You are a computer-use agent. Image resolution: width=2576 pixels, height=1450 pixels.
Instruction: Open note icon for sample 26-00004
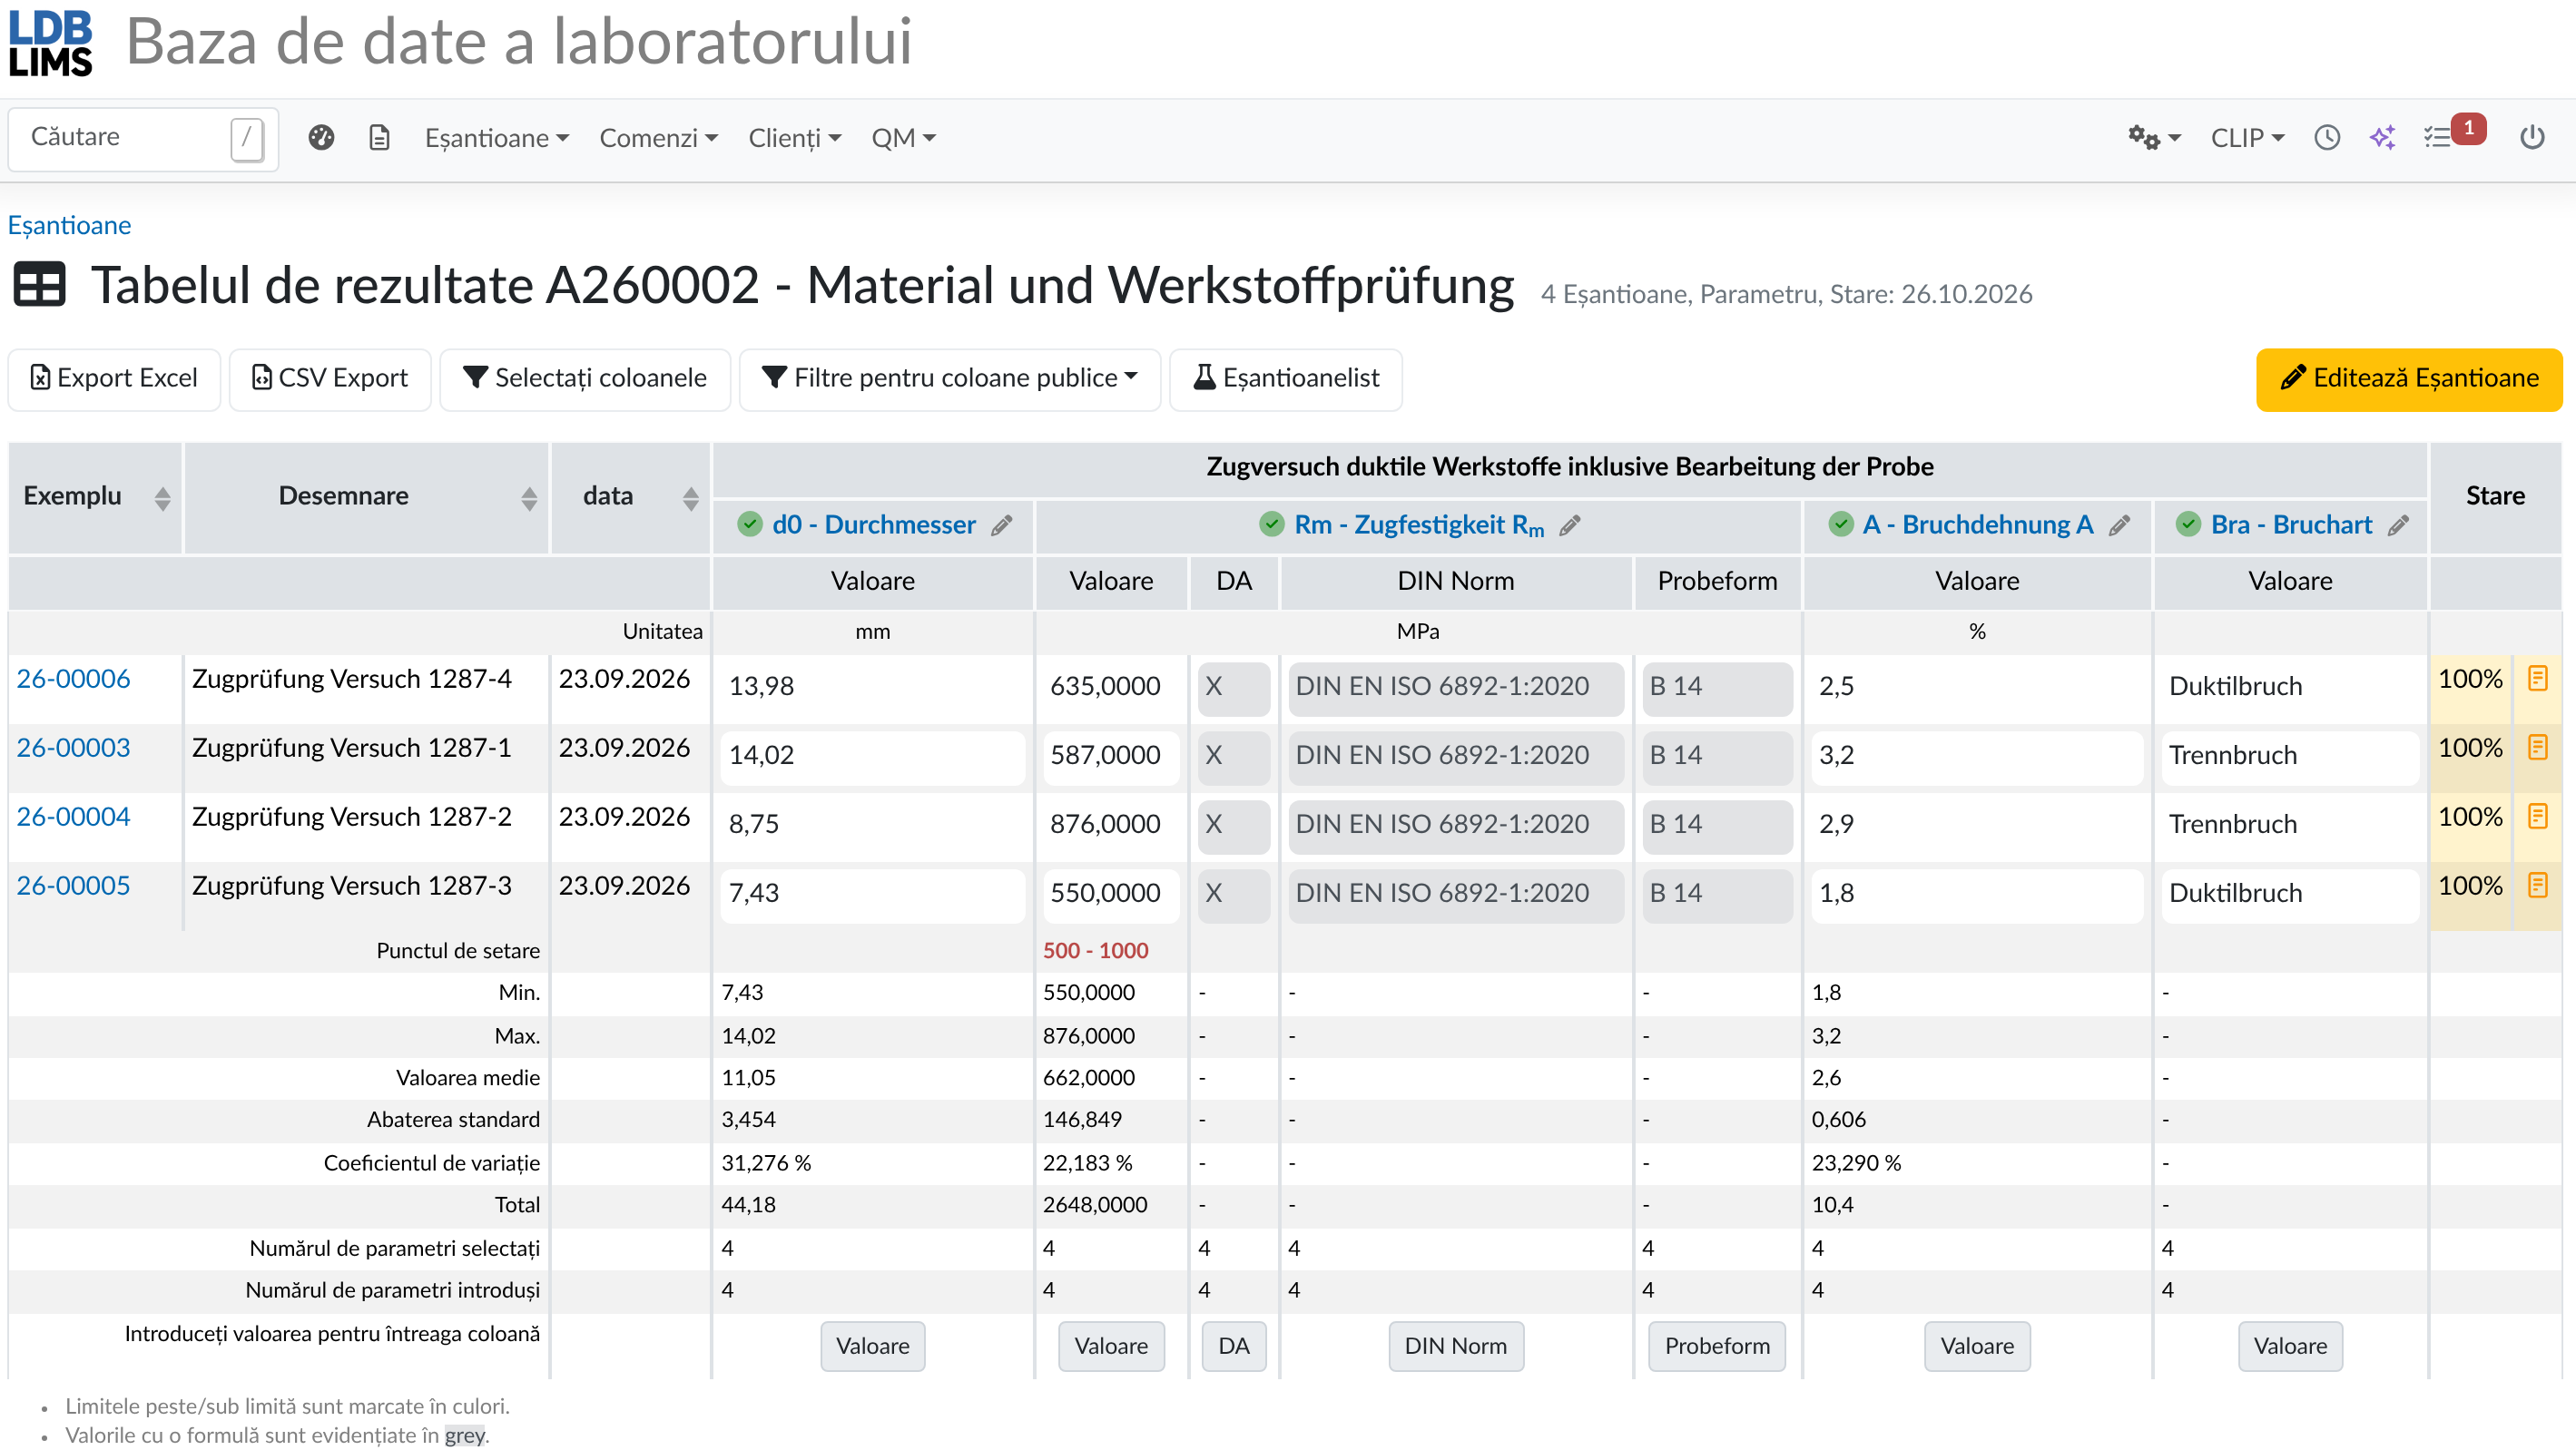pyautogui.click(x=2538, y=817)
